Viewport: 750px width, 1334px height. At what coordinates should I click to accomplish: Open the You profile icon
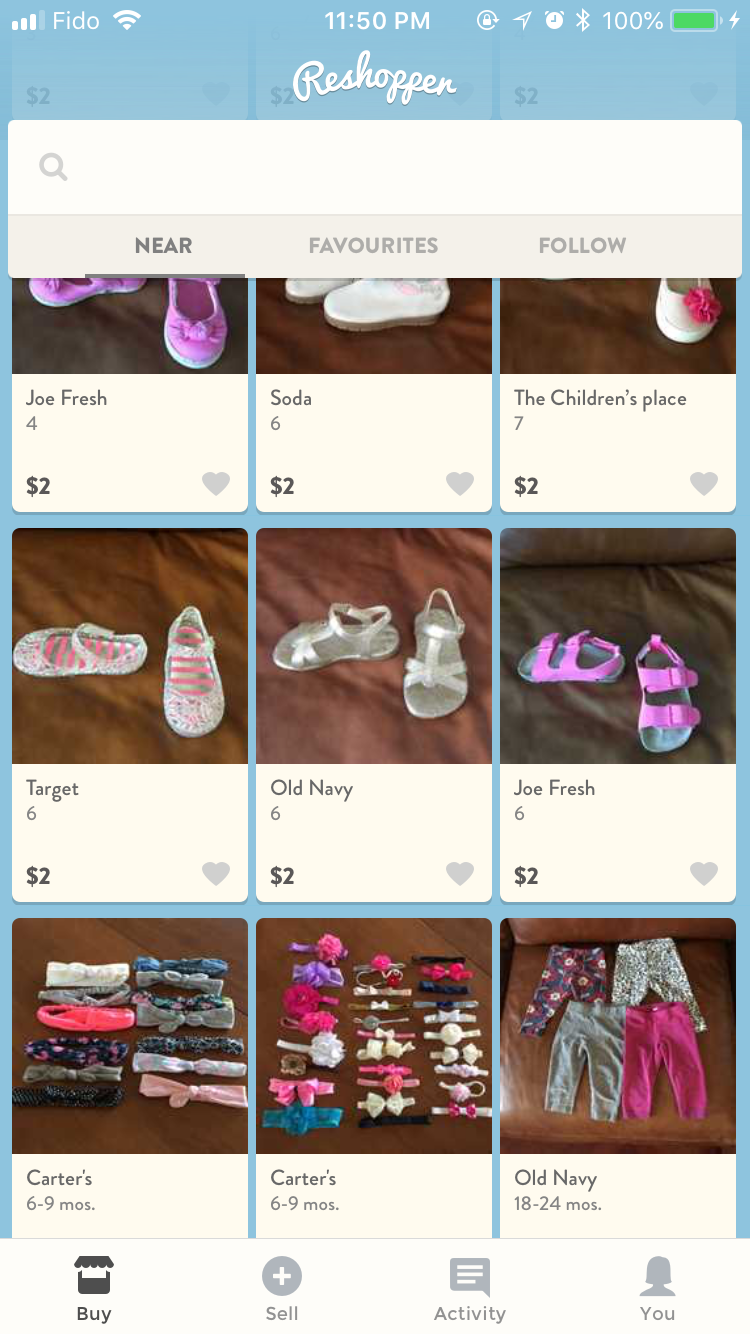click(658, 1276)
